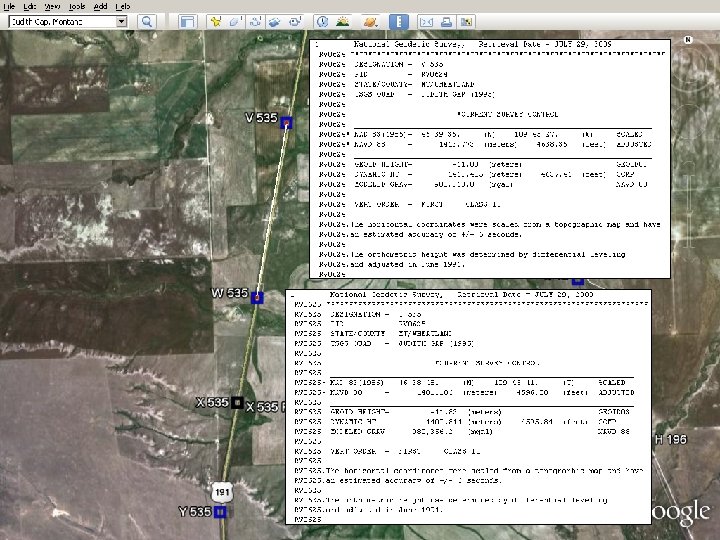This screenshot has height=540, width=720.
Task: Click the search magnifier button
Action: pyautogui.click(x=147, y=21)
